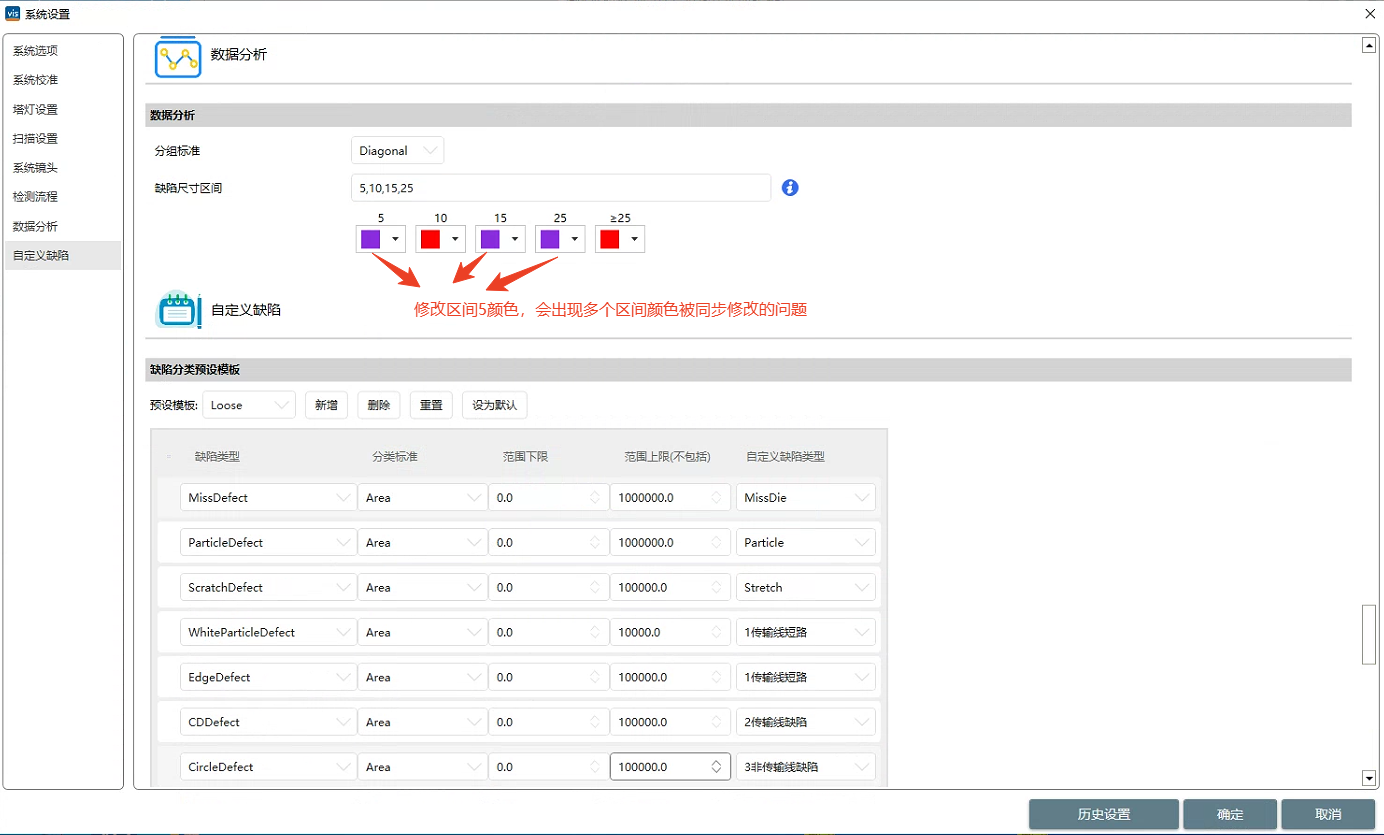
Task: Click spinner arrows of CircleDefect upper limit
Action: [716, 767]
